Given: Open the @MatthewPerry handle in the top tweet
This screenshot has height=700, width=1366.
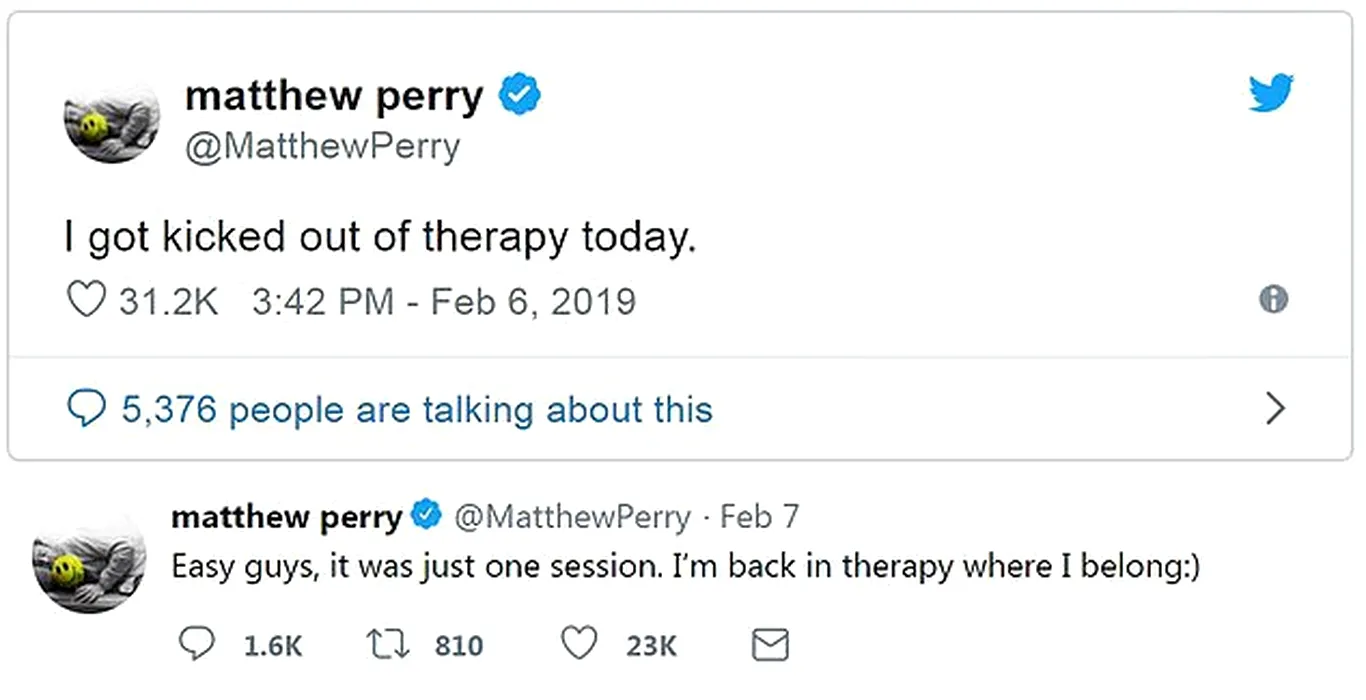Looking at the screenshot, I should point(322,146).
